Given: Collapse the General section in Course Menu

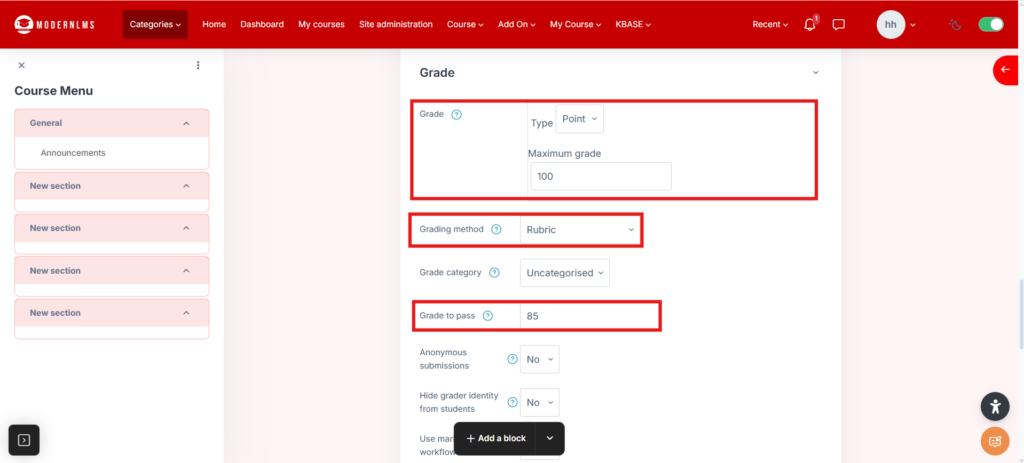Looking at the screenshot, I should click(186, 123).
